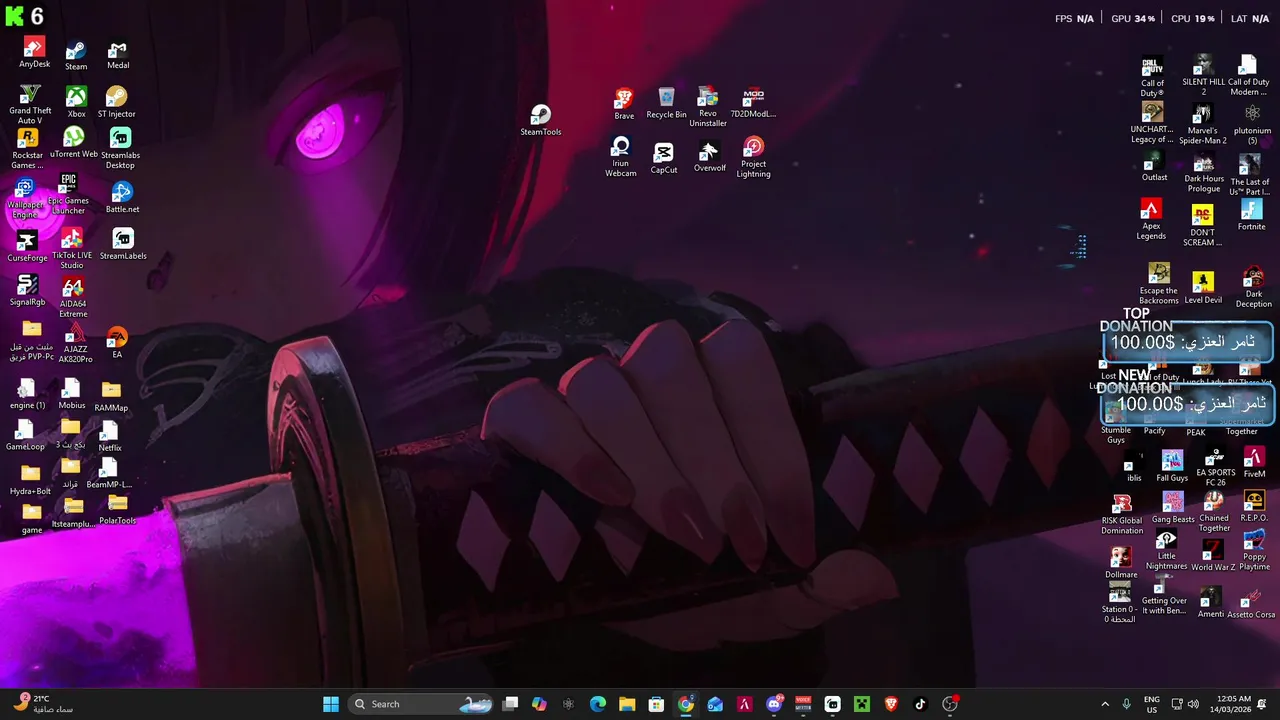Open the DON'T SCREAM shortcut
Image resolution: width=1280 pixels, height=720 pixels.
point(1202,226)
